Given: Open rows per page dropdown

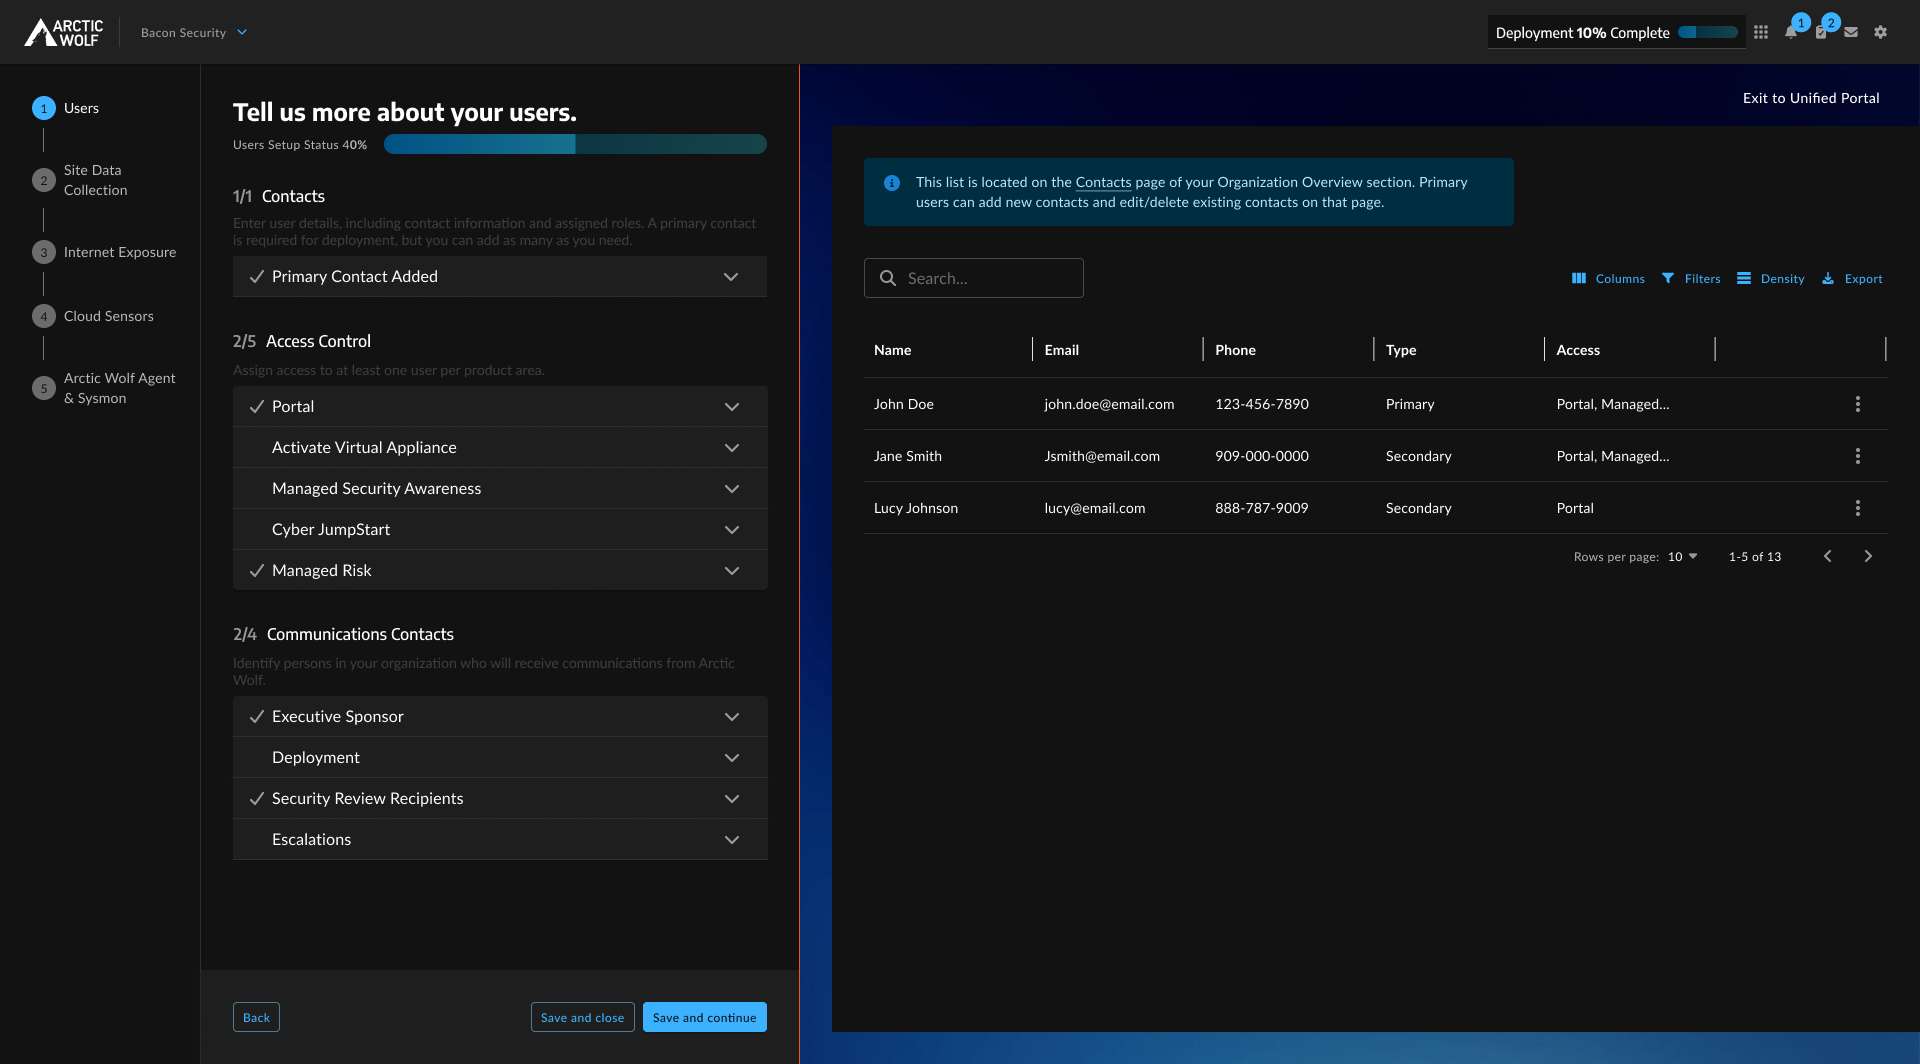Looking at the screenshot, I should (1683, 557).
